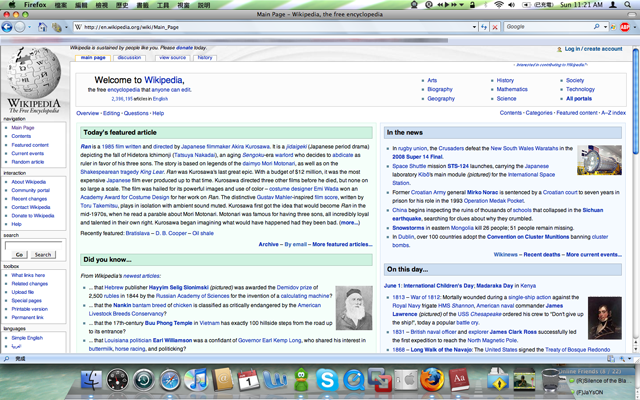640x400 pixels.
Task: Open the search engine selection dropdown
Action: tap(605, 27)
